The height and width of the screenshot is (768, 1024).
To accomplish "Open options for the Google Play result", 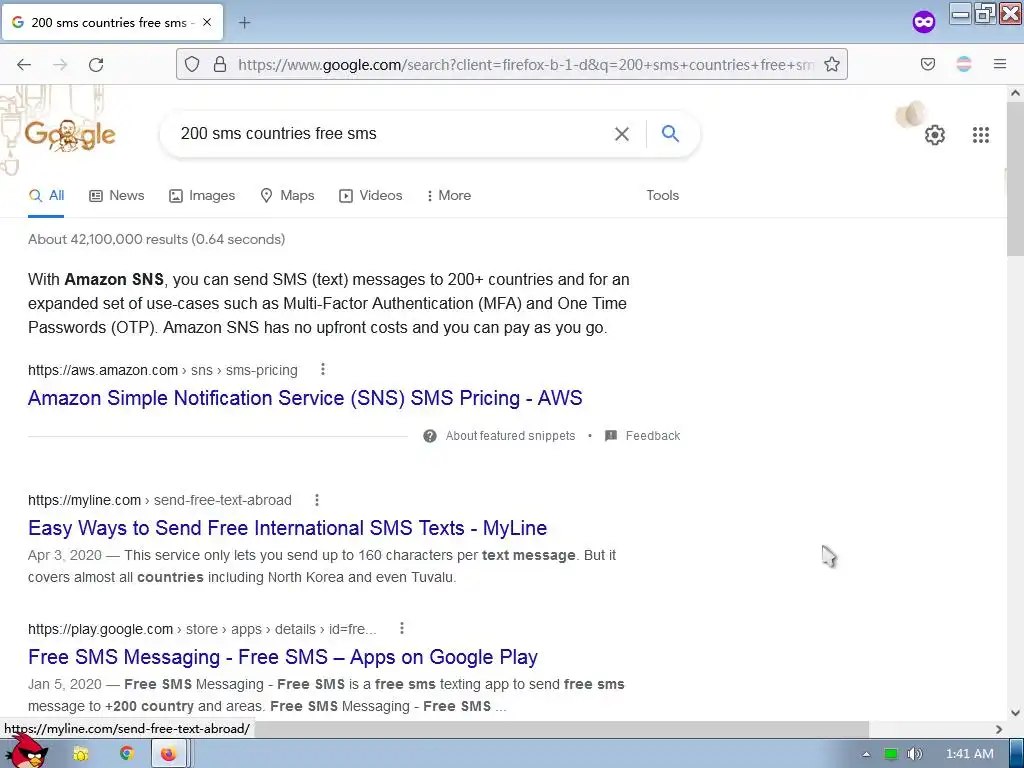I will [402, 628].
